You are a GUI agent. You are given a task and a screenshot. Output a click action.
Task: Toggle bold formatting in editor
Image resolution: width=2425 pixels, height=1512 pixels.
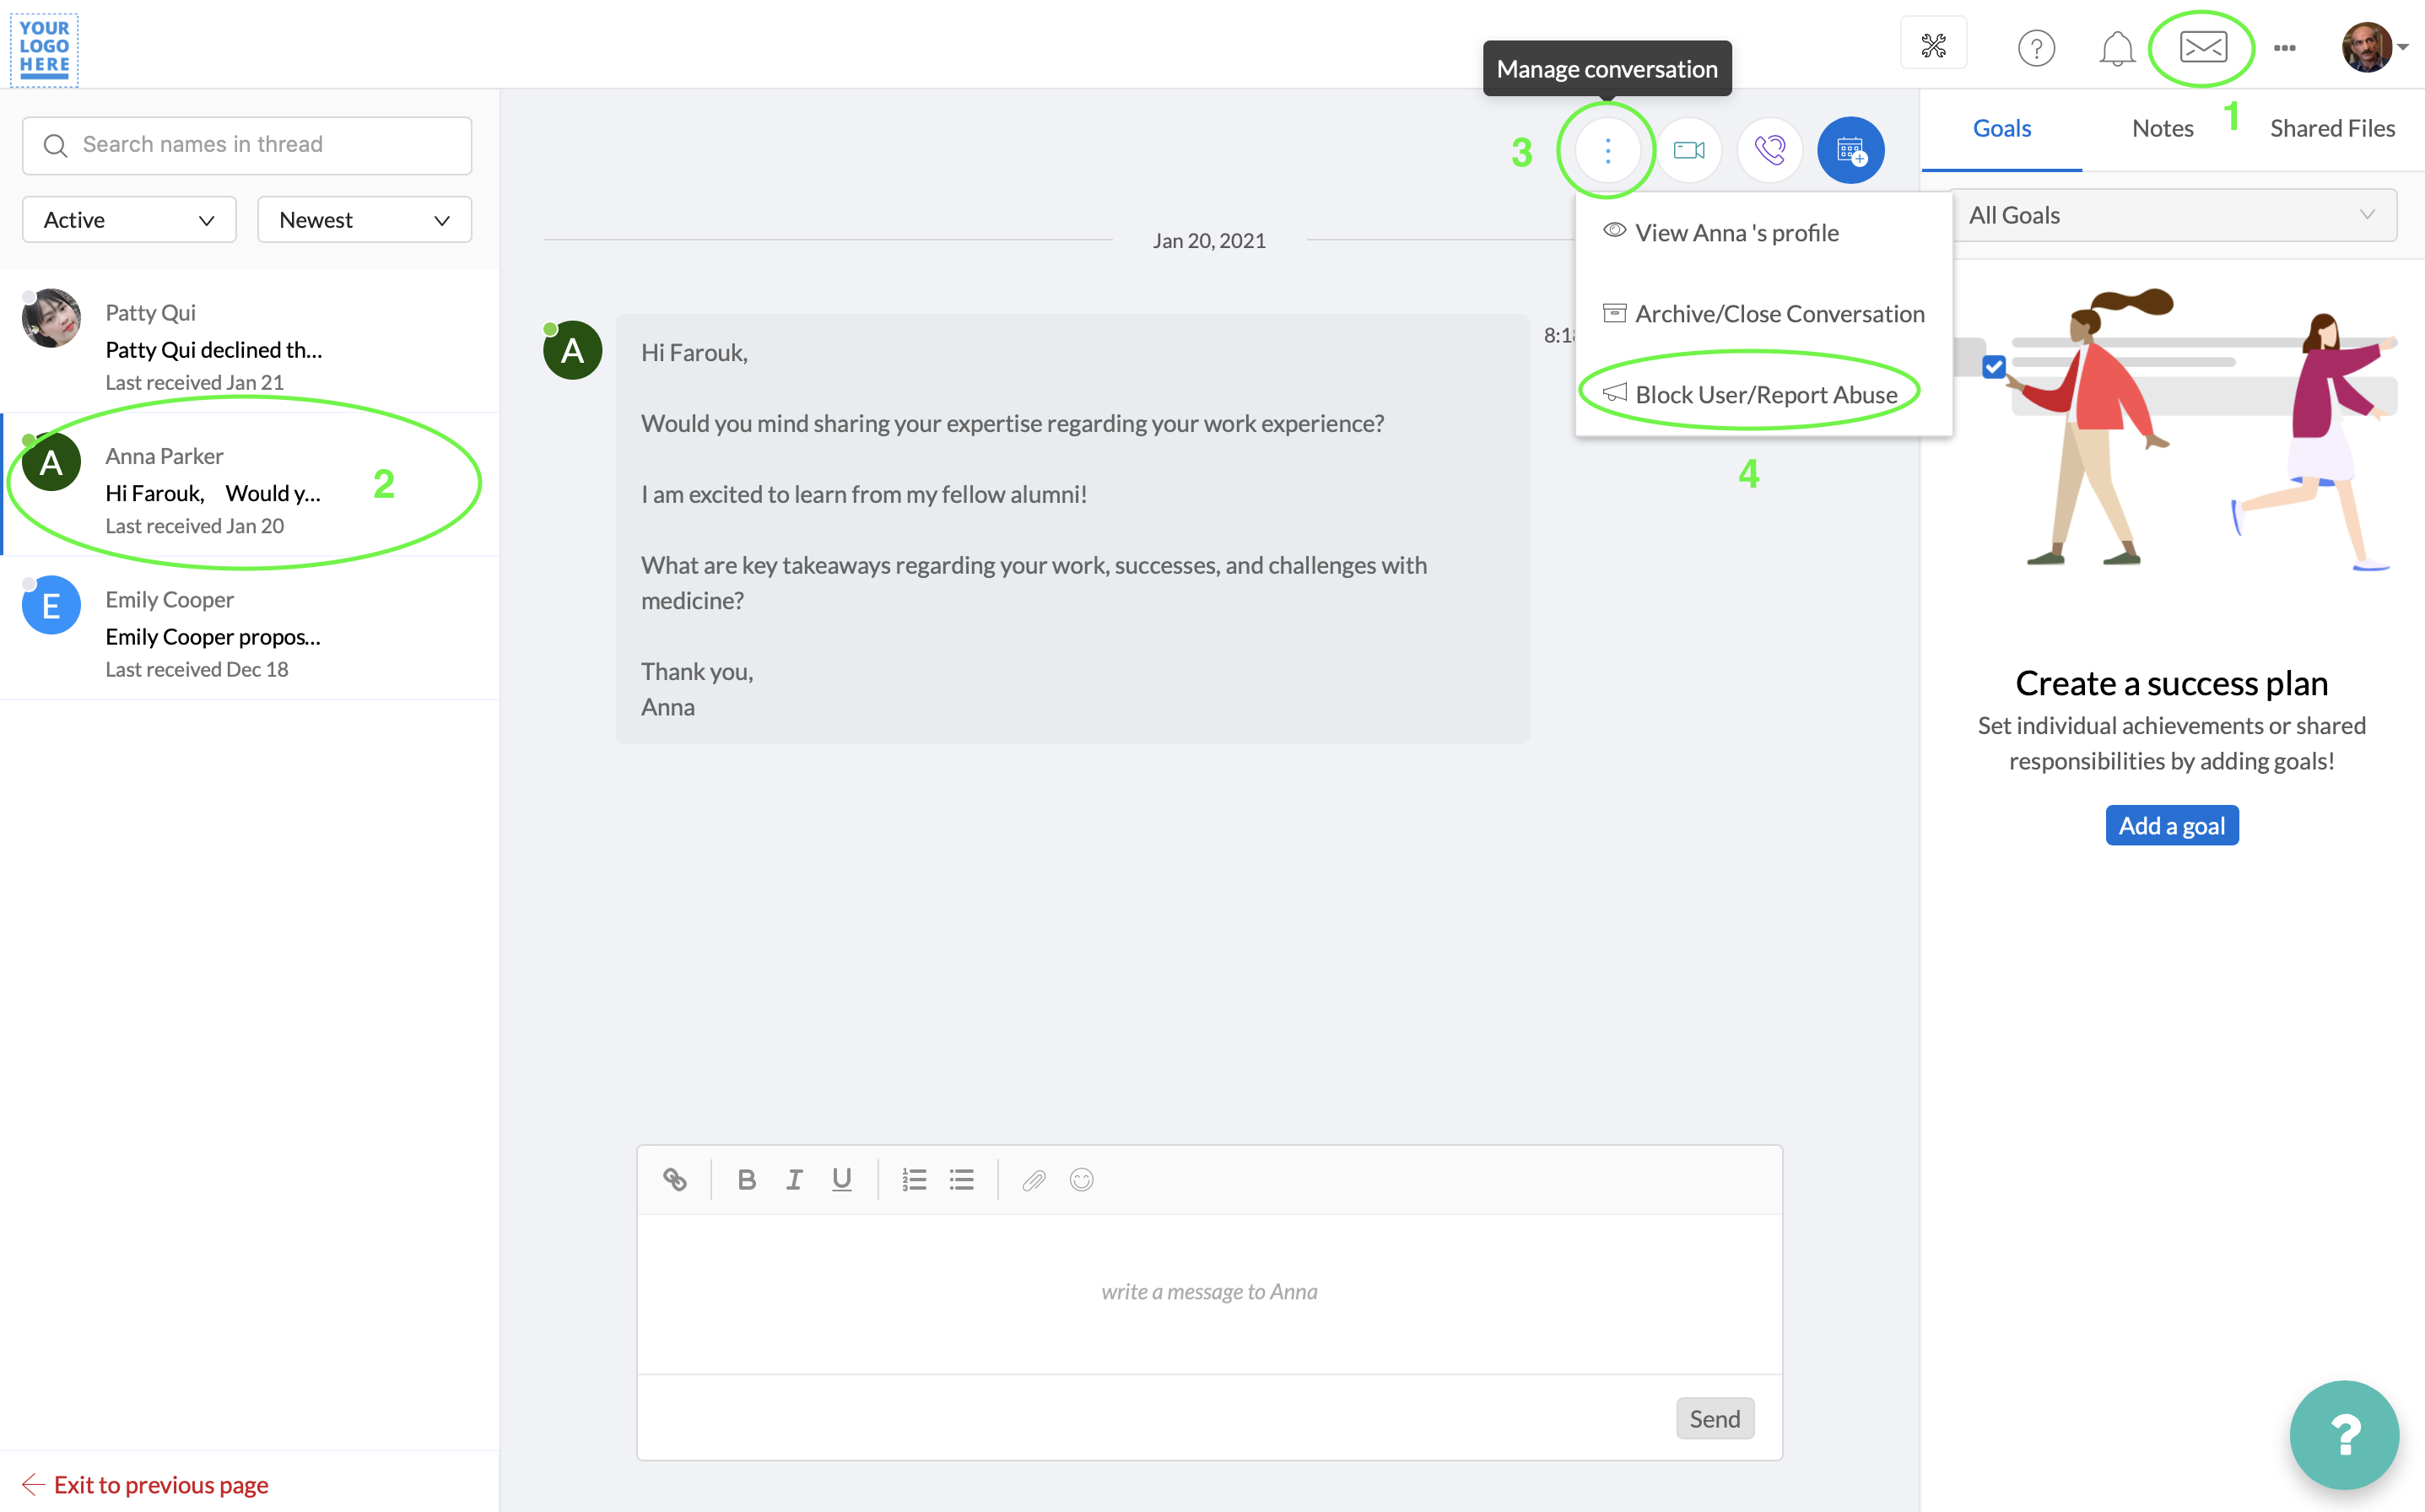point(746,1180)
